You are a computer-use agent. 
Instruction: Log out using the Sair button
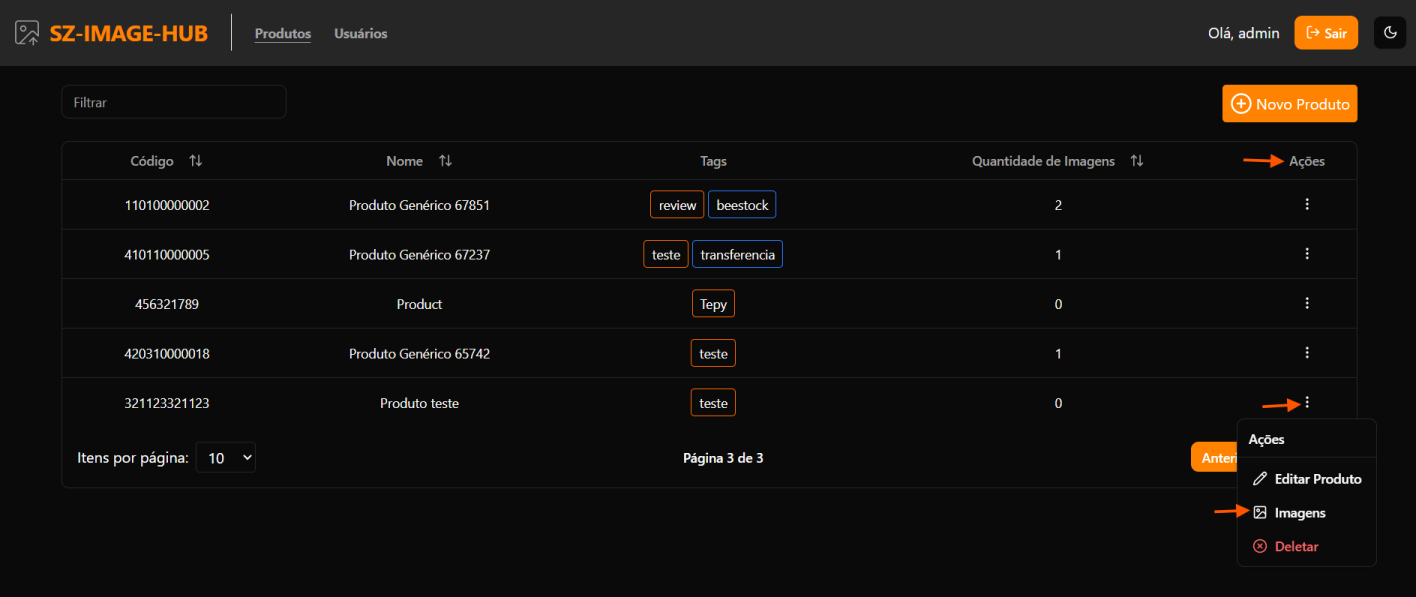[1325, 33]
